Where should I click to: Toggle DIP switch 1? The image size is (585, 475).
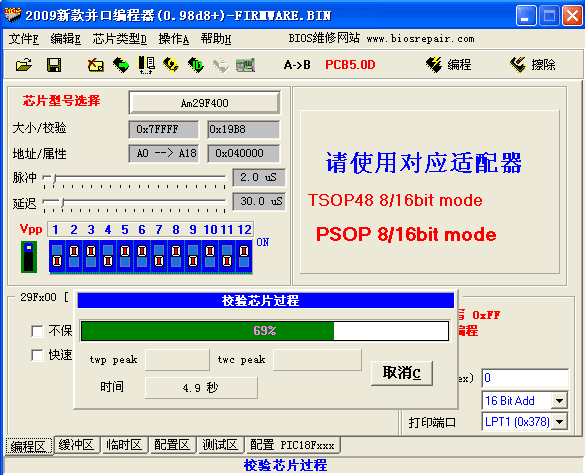[57, 256]
